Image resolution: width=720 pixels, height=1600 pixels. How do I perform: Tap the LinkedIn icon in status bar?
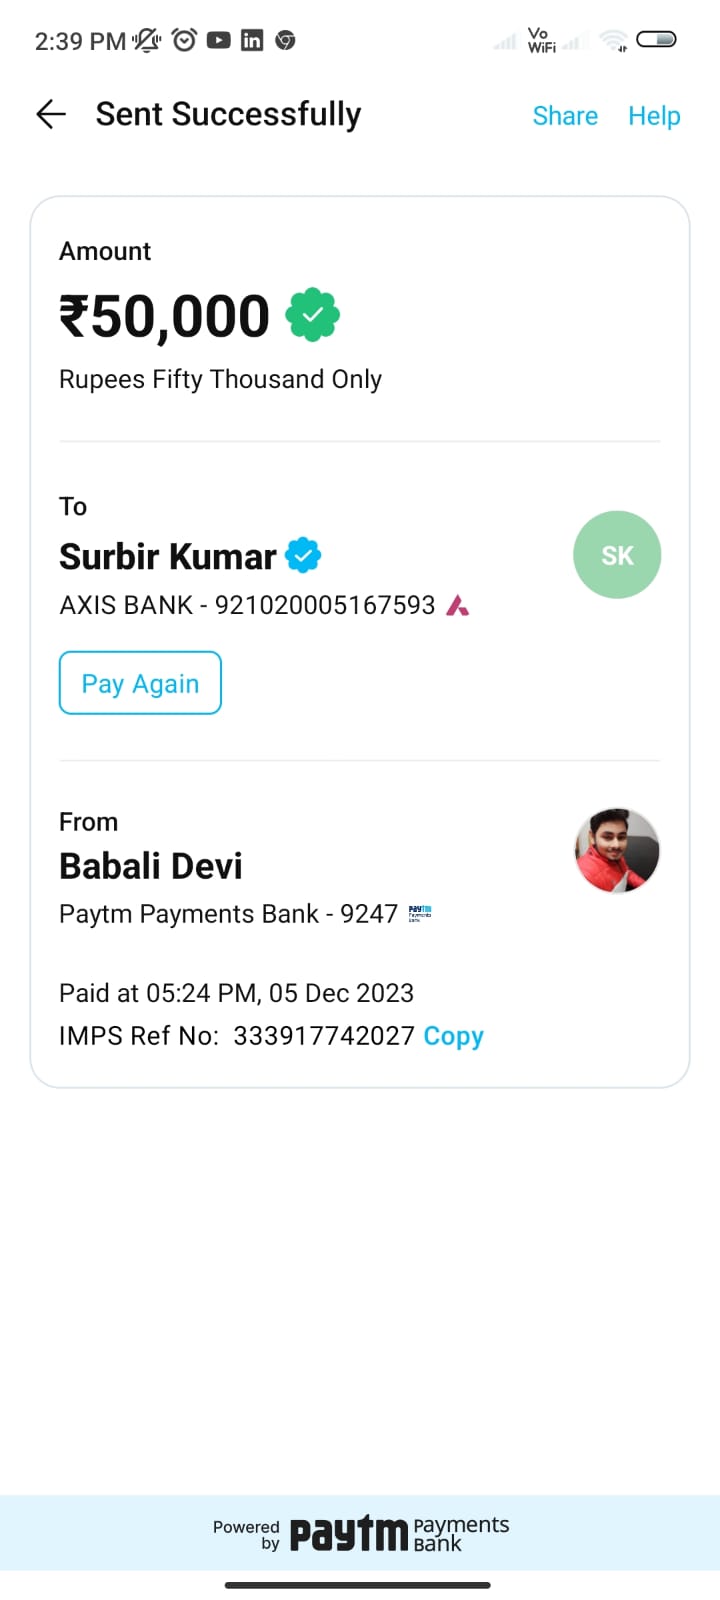(252, 40)
